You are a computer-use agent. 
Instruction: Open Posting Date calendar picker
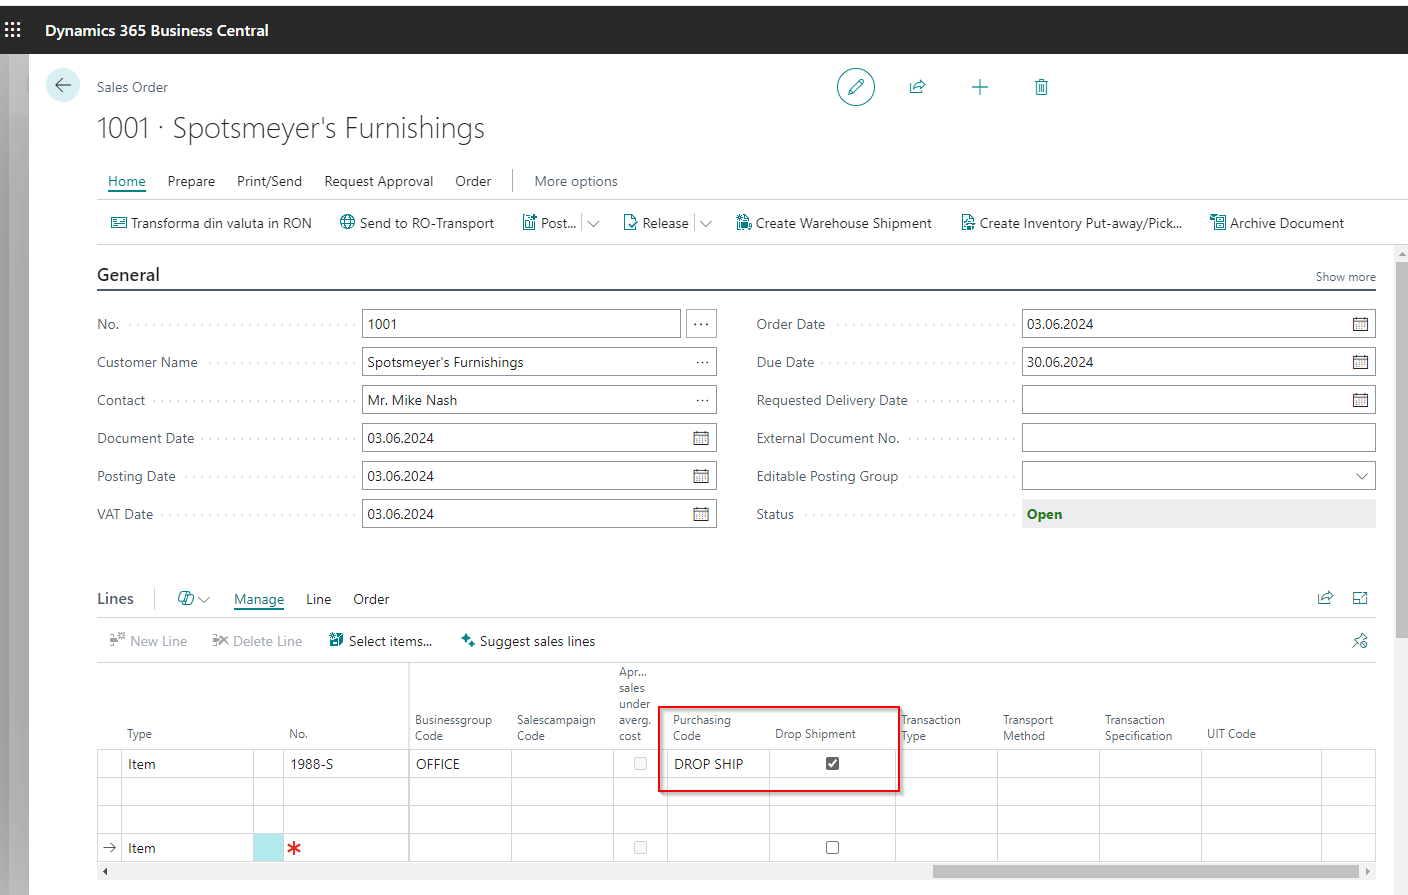701,476
